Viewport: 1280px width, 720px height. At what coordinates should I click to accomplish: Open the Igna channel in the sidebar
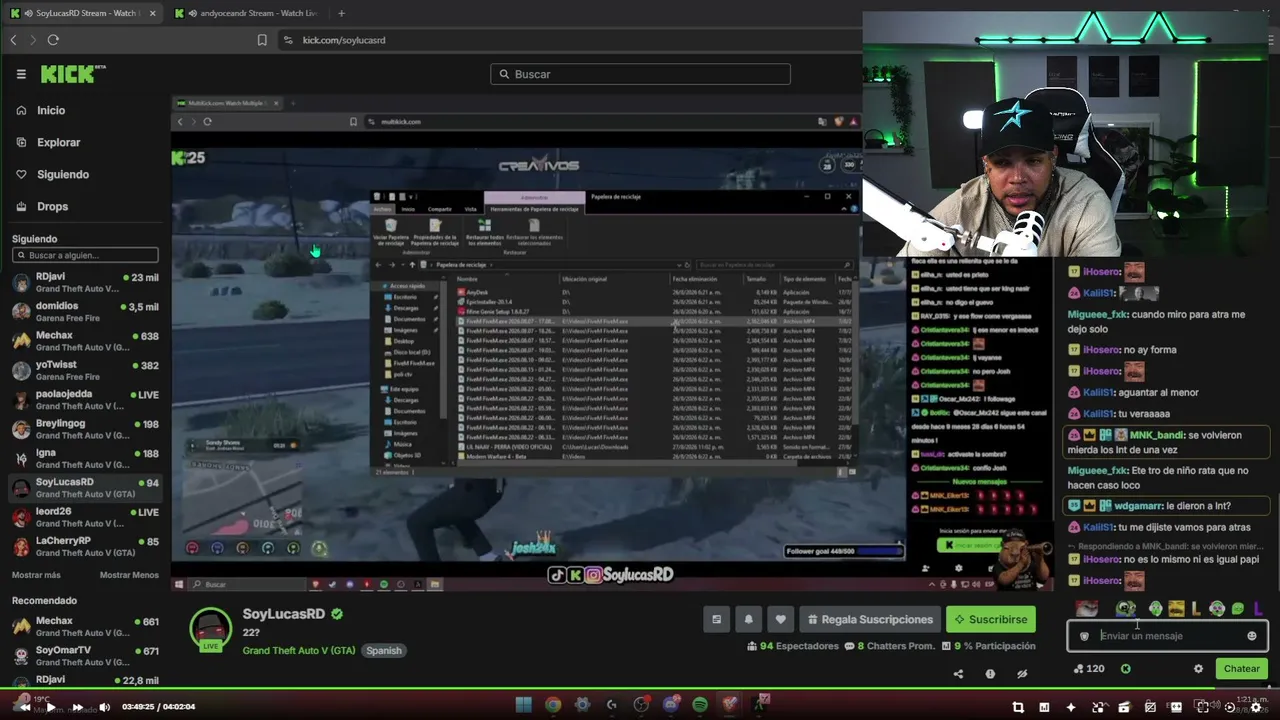(x=85, y=459)
